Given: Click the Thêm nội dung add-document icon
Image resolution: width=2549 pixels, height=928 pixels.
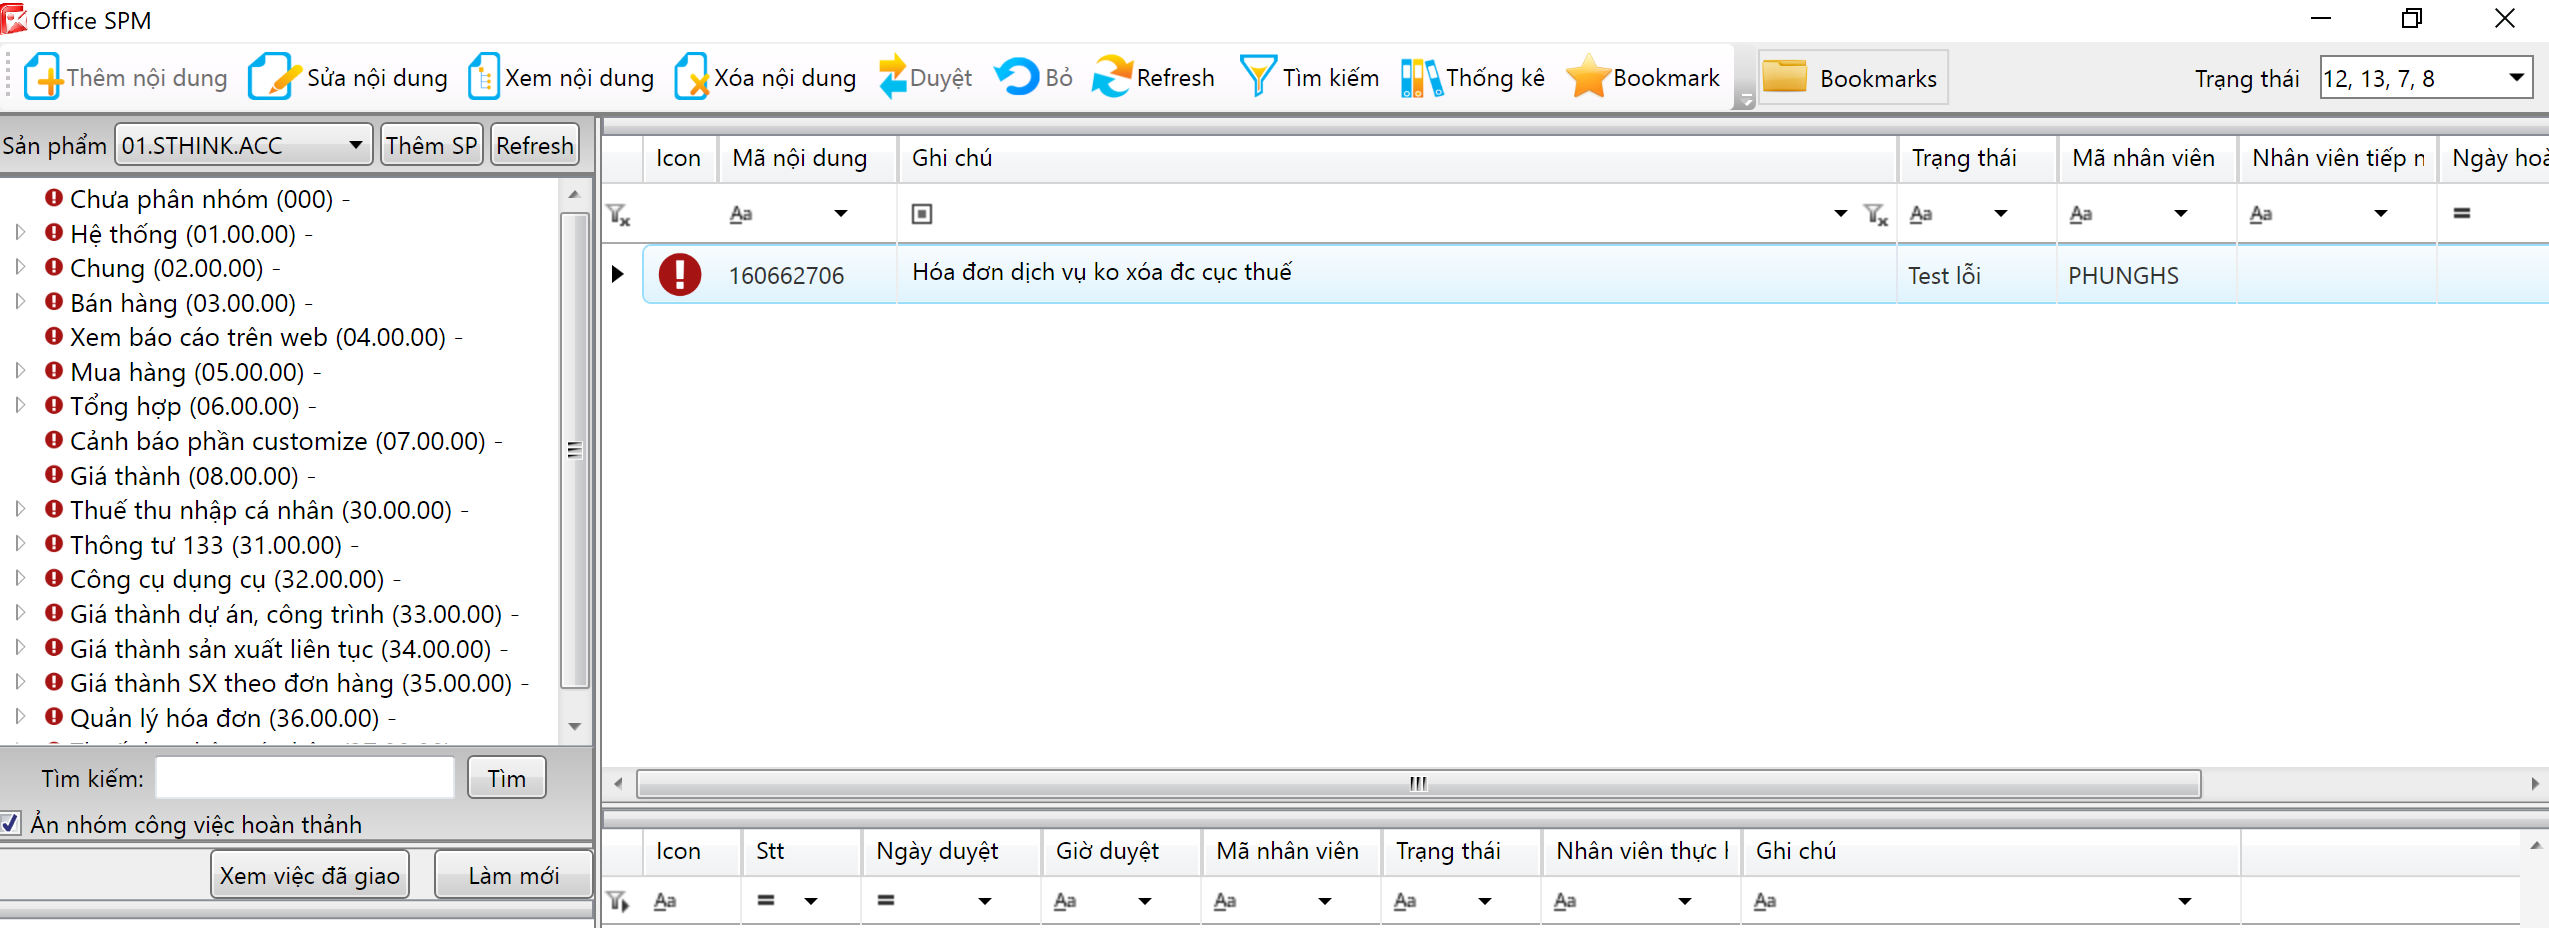Looking at the screenshot, I should tap(43, 77).
